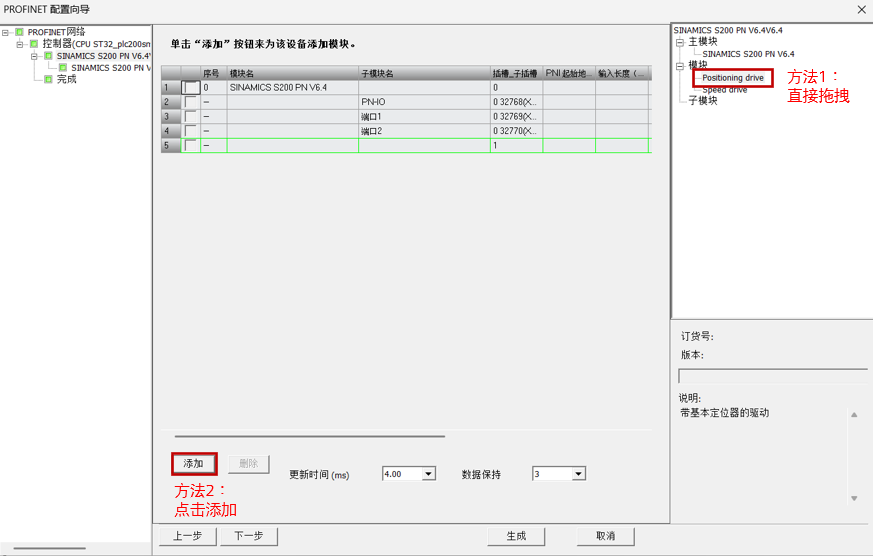Click the green PROFINET网络 node icon
The height and width of the screenshot is (557, 875).
tap(20, 32)
